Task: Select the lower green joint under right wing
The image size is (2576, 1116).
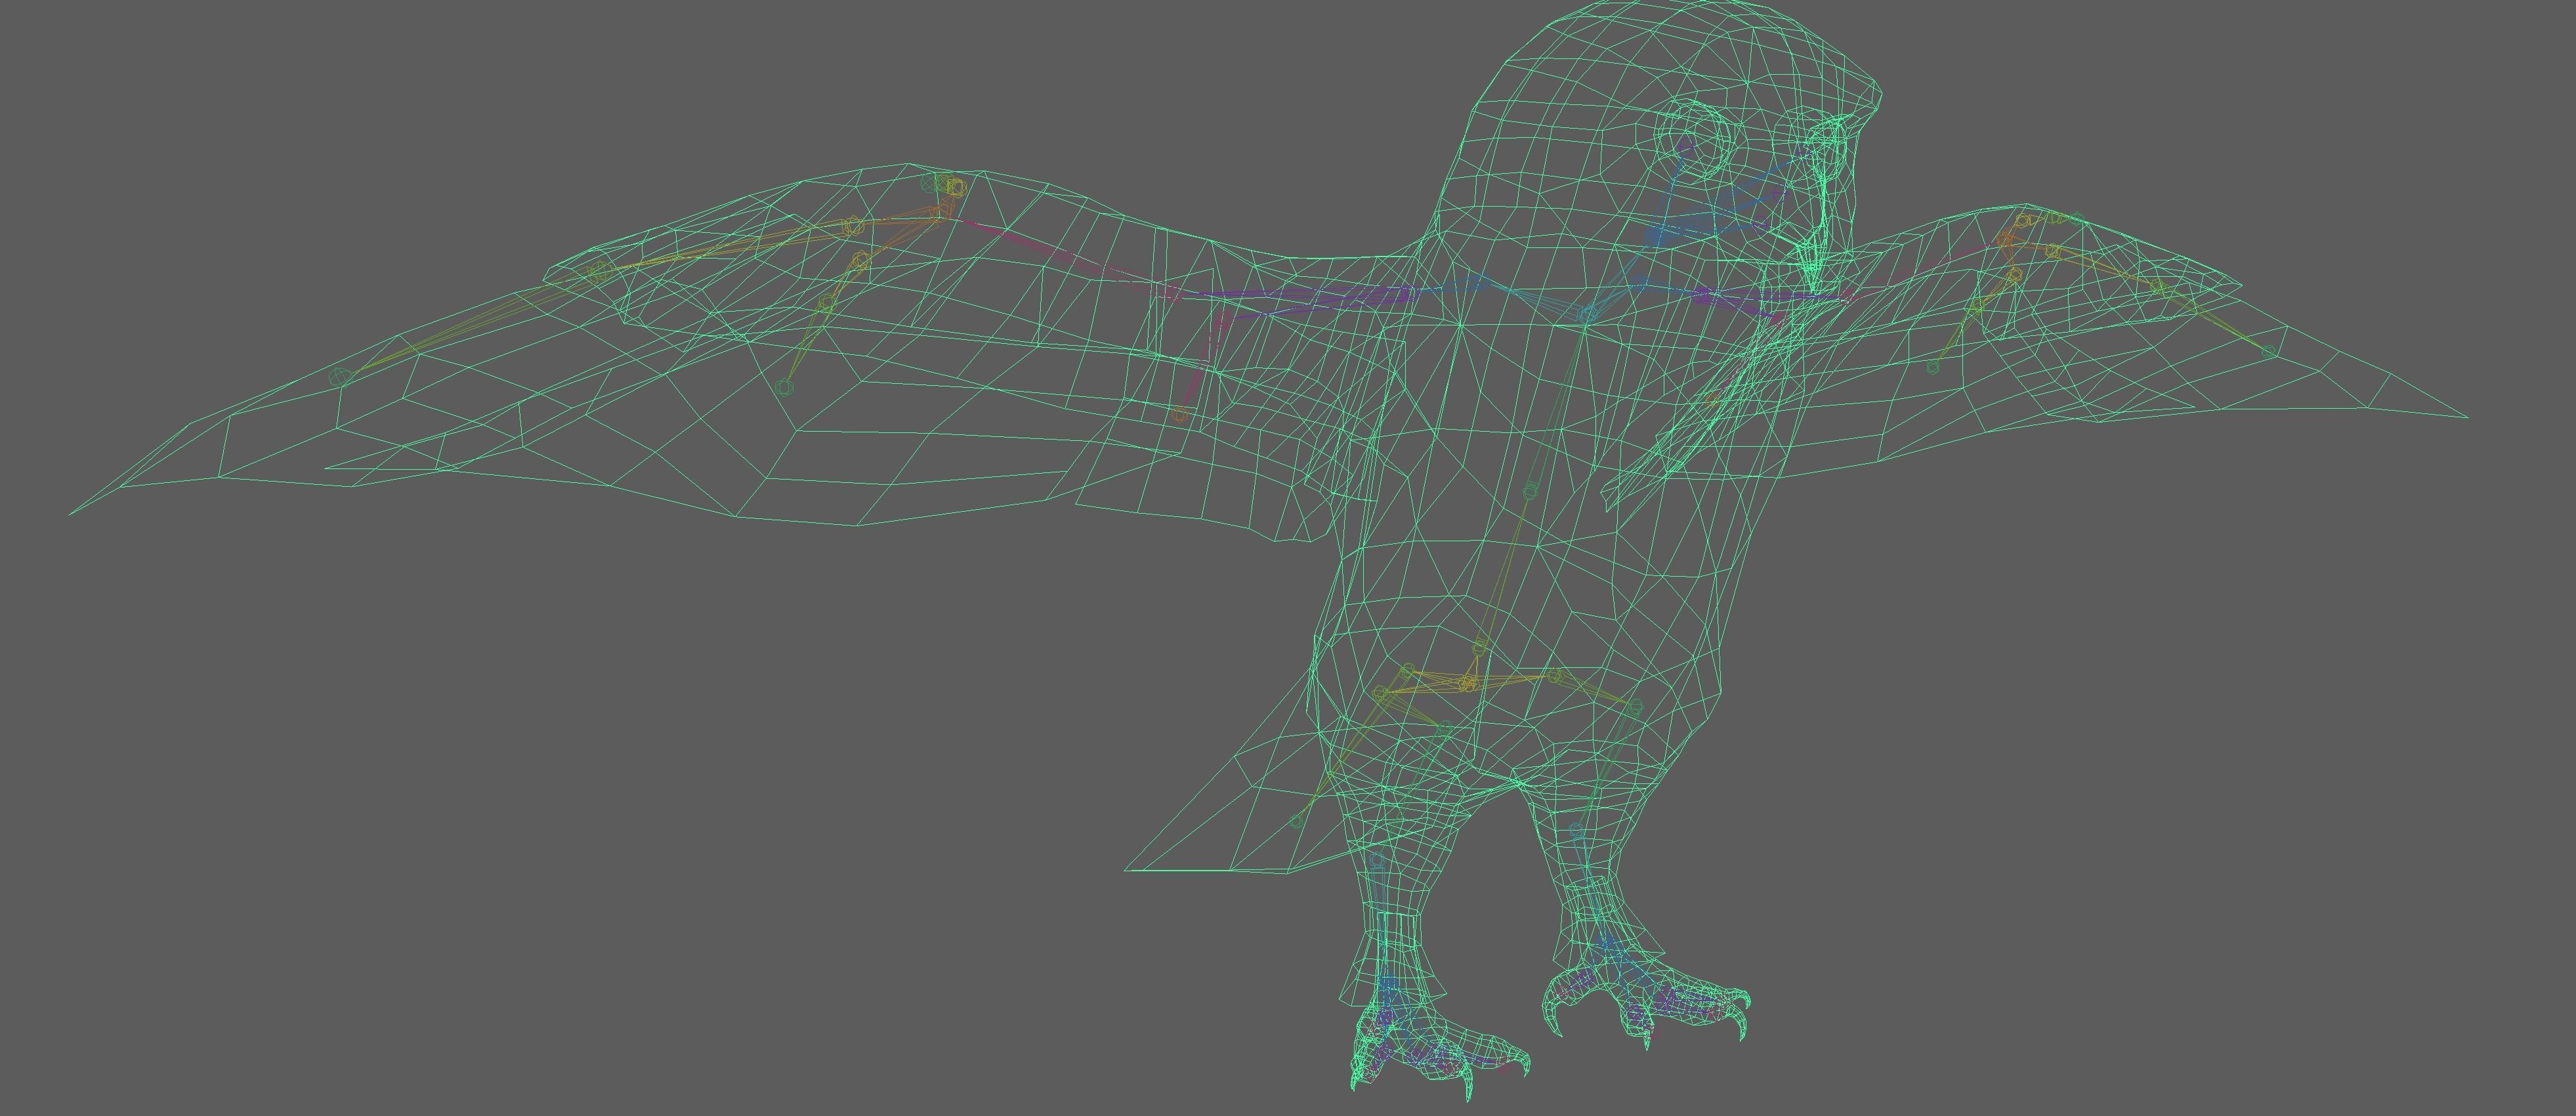Action: click(1933, 367)
